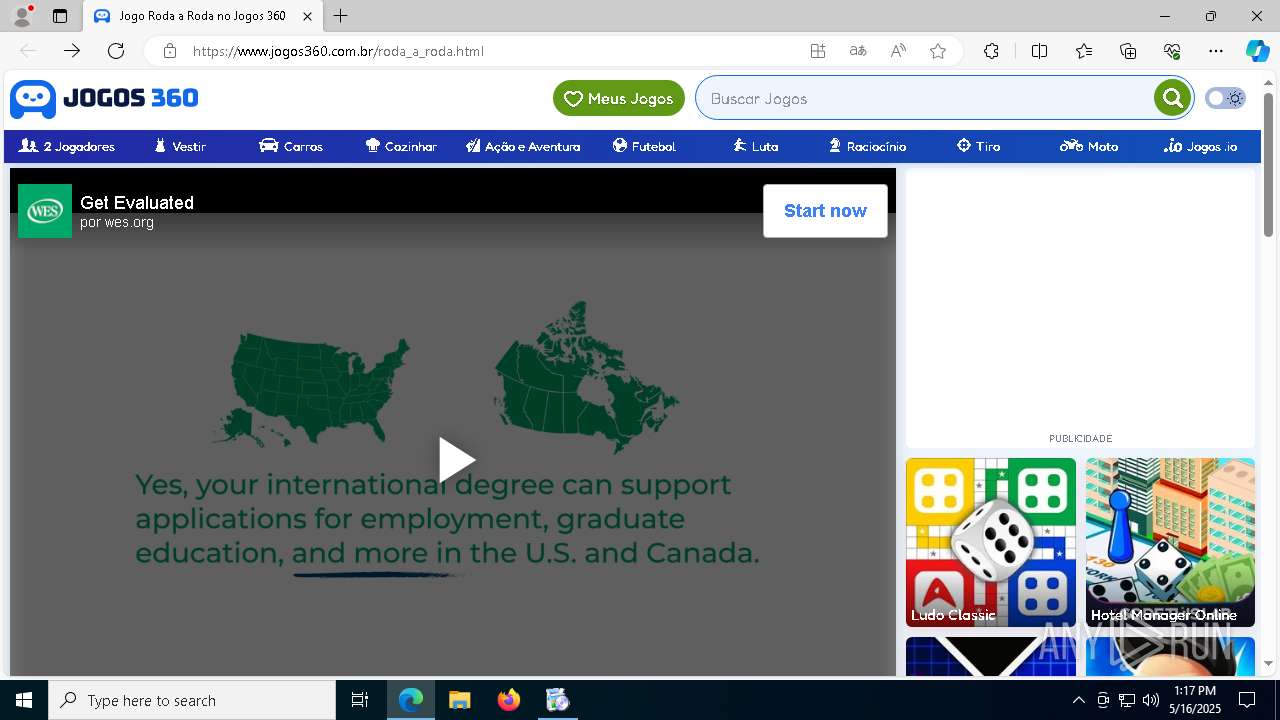1280x720 pixels.
Task: Open the Carros category
Action: coord(291,146)
